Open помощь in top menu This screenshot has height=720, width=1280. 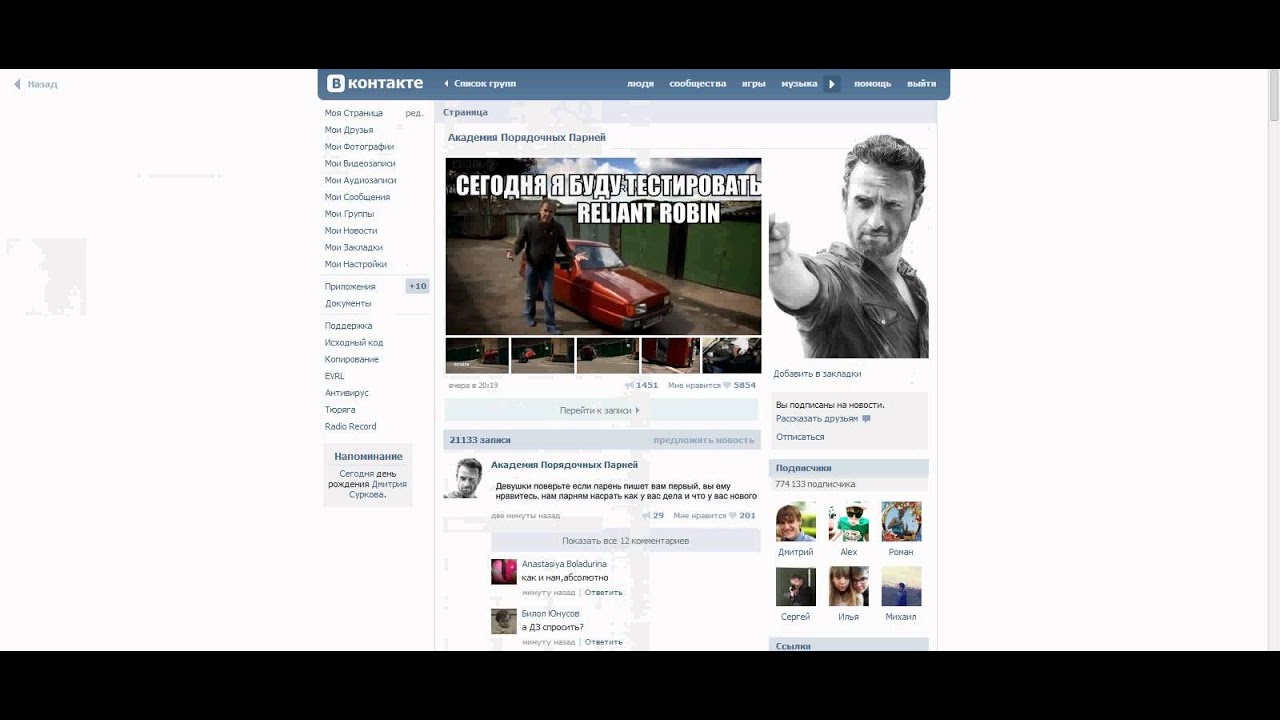pos(872,84)
